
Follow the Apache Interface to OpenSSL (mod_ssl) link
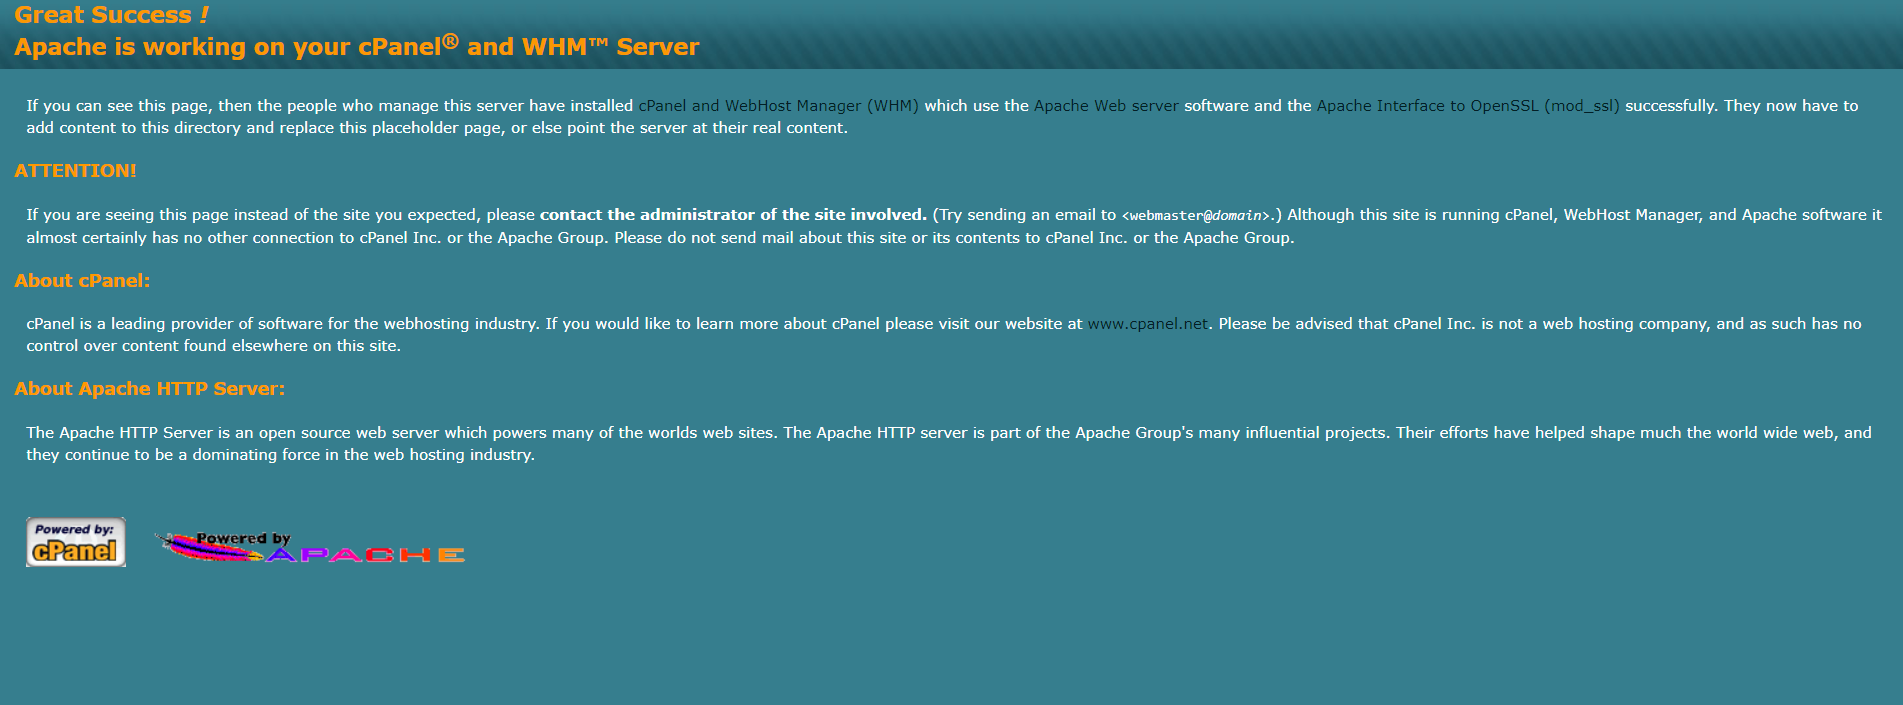pos(1468,106)
